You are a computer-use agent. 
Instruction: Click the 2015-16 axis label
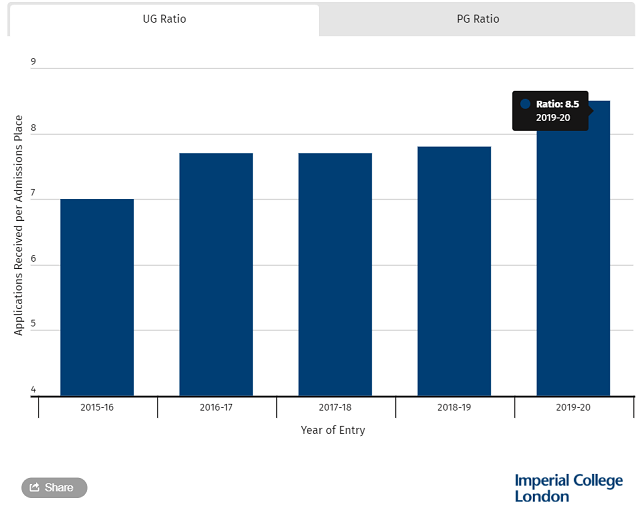[97, 407]
